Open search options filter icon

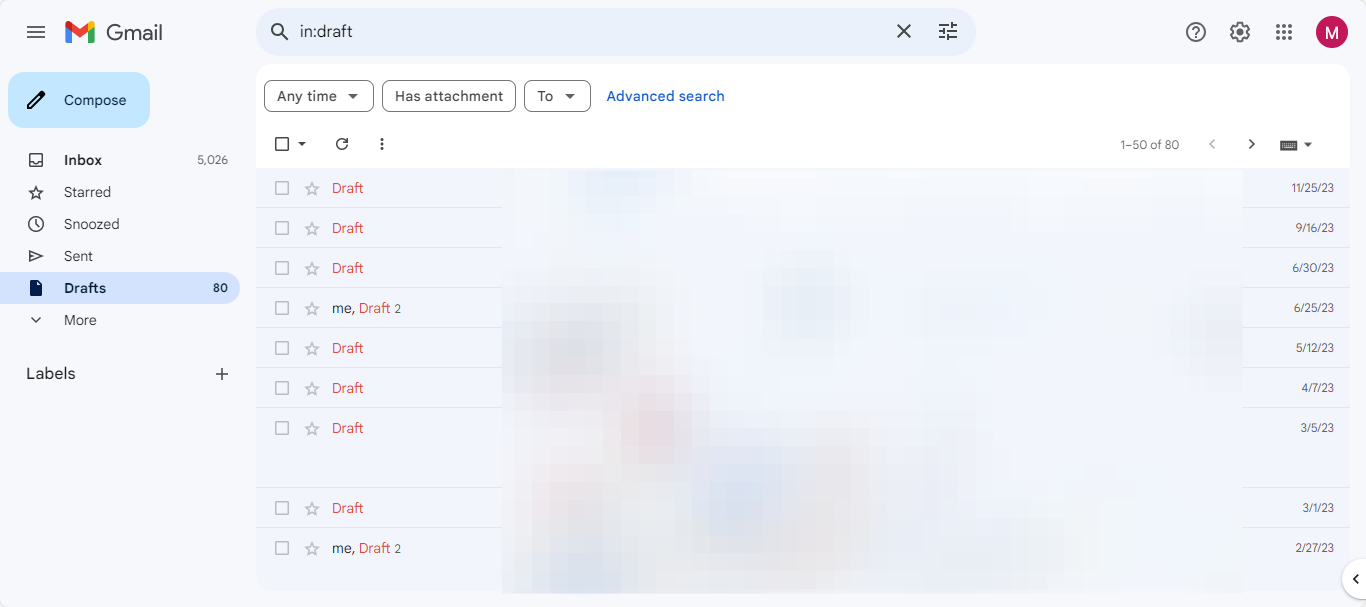pyautogui.click(x=947, y=32)
